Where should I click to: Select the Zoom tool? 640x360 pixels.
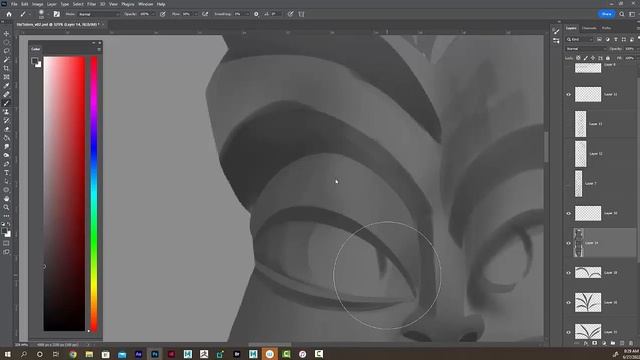pos(7,207)
